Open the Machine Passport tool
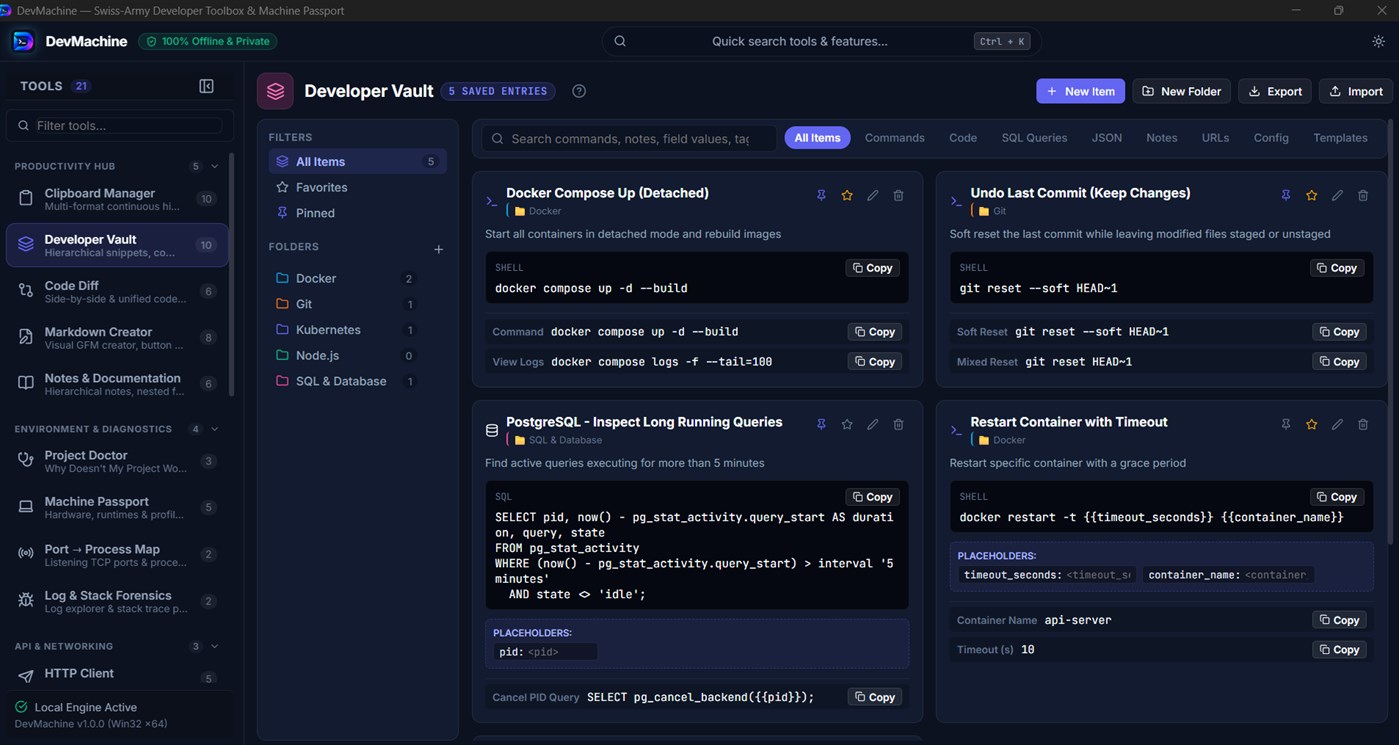The height and width of the screenshot is (745, 1399). (117, 508)
